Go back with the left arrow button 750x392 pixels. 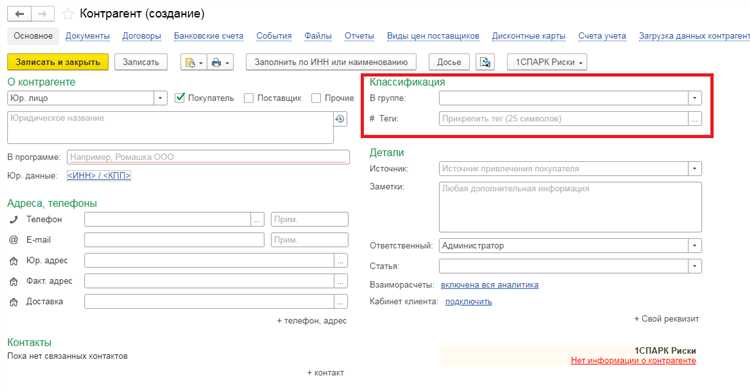(x=20, y=14)
